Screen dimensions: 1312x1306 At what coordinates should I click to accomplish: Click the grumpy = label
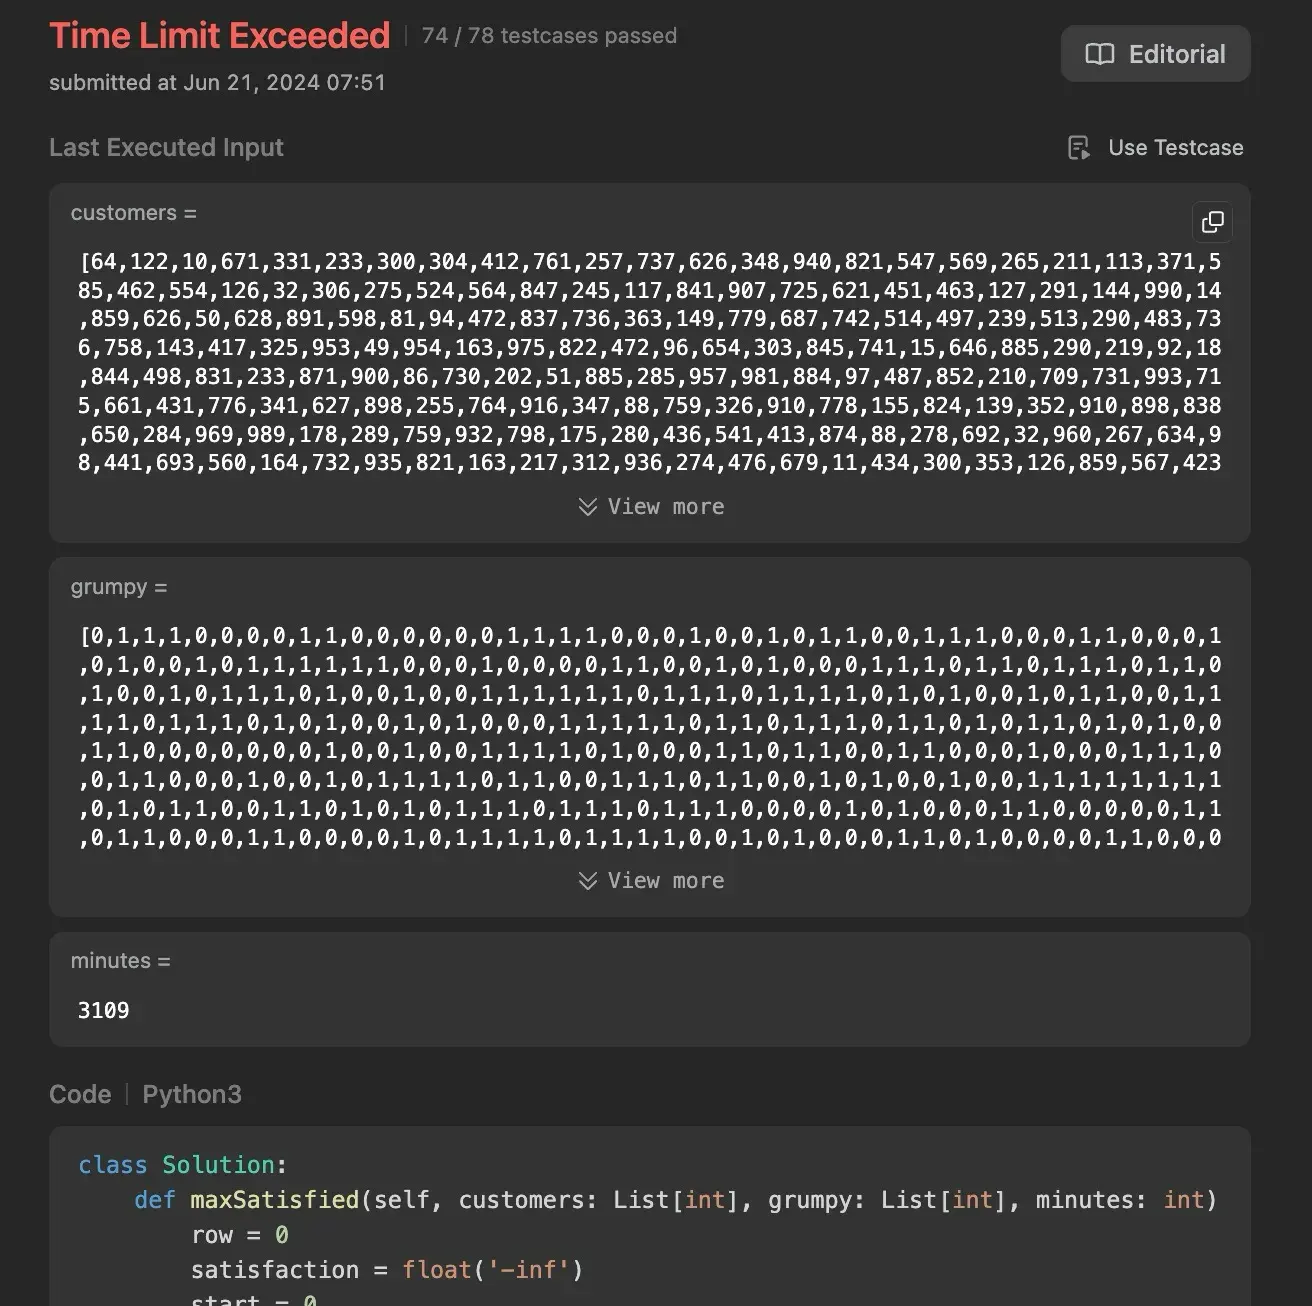(119, 587)
